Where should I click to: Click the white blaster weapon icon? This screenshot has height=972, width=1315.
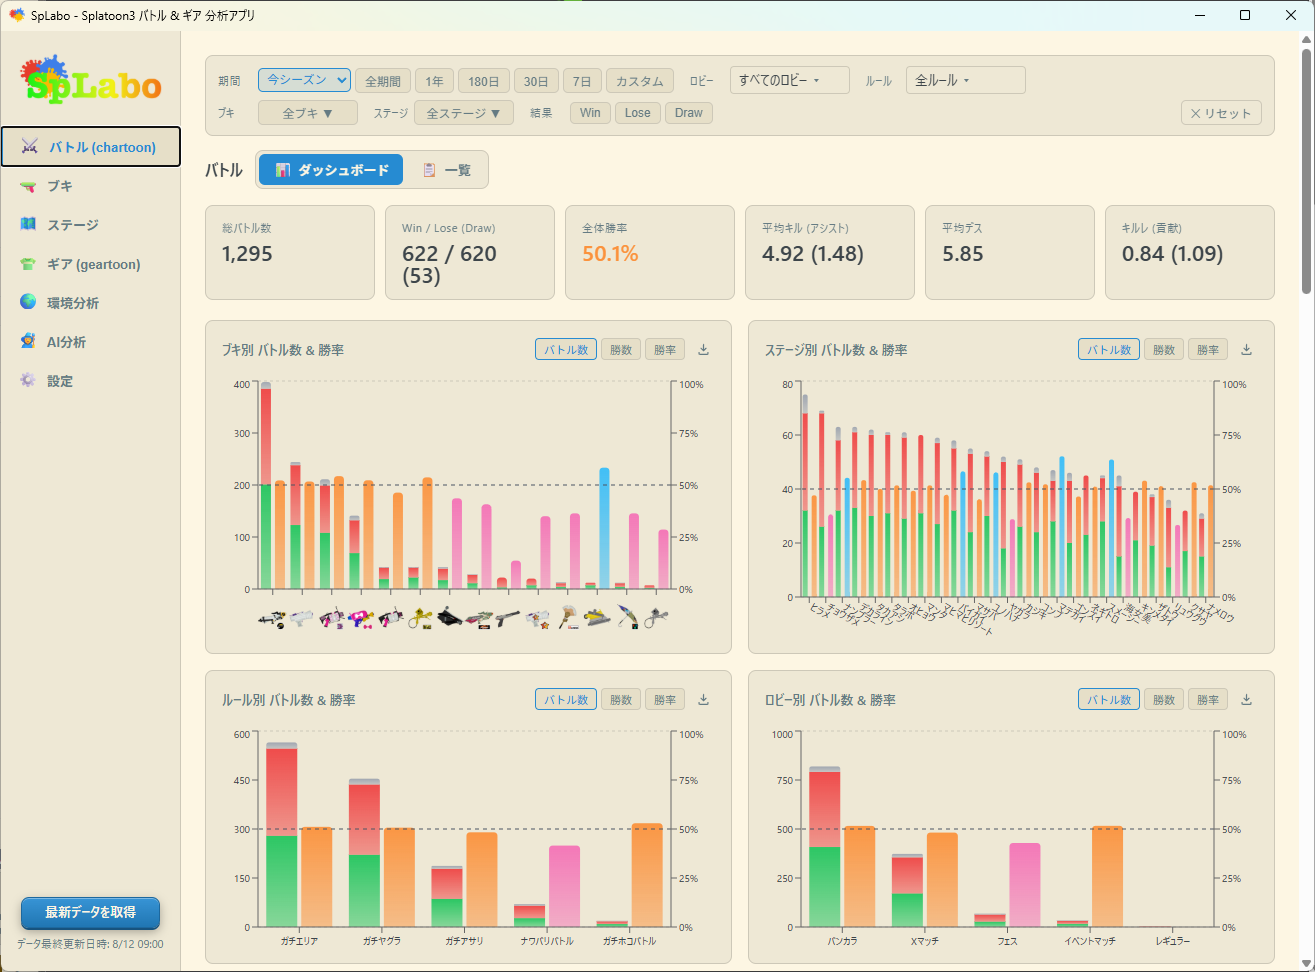point(301,619)
